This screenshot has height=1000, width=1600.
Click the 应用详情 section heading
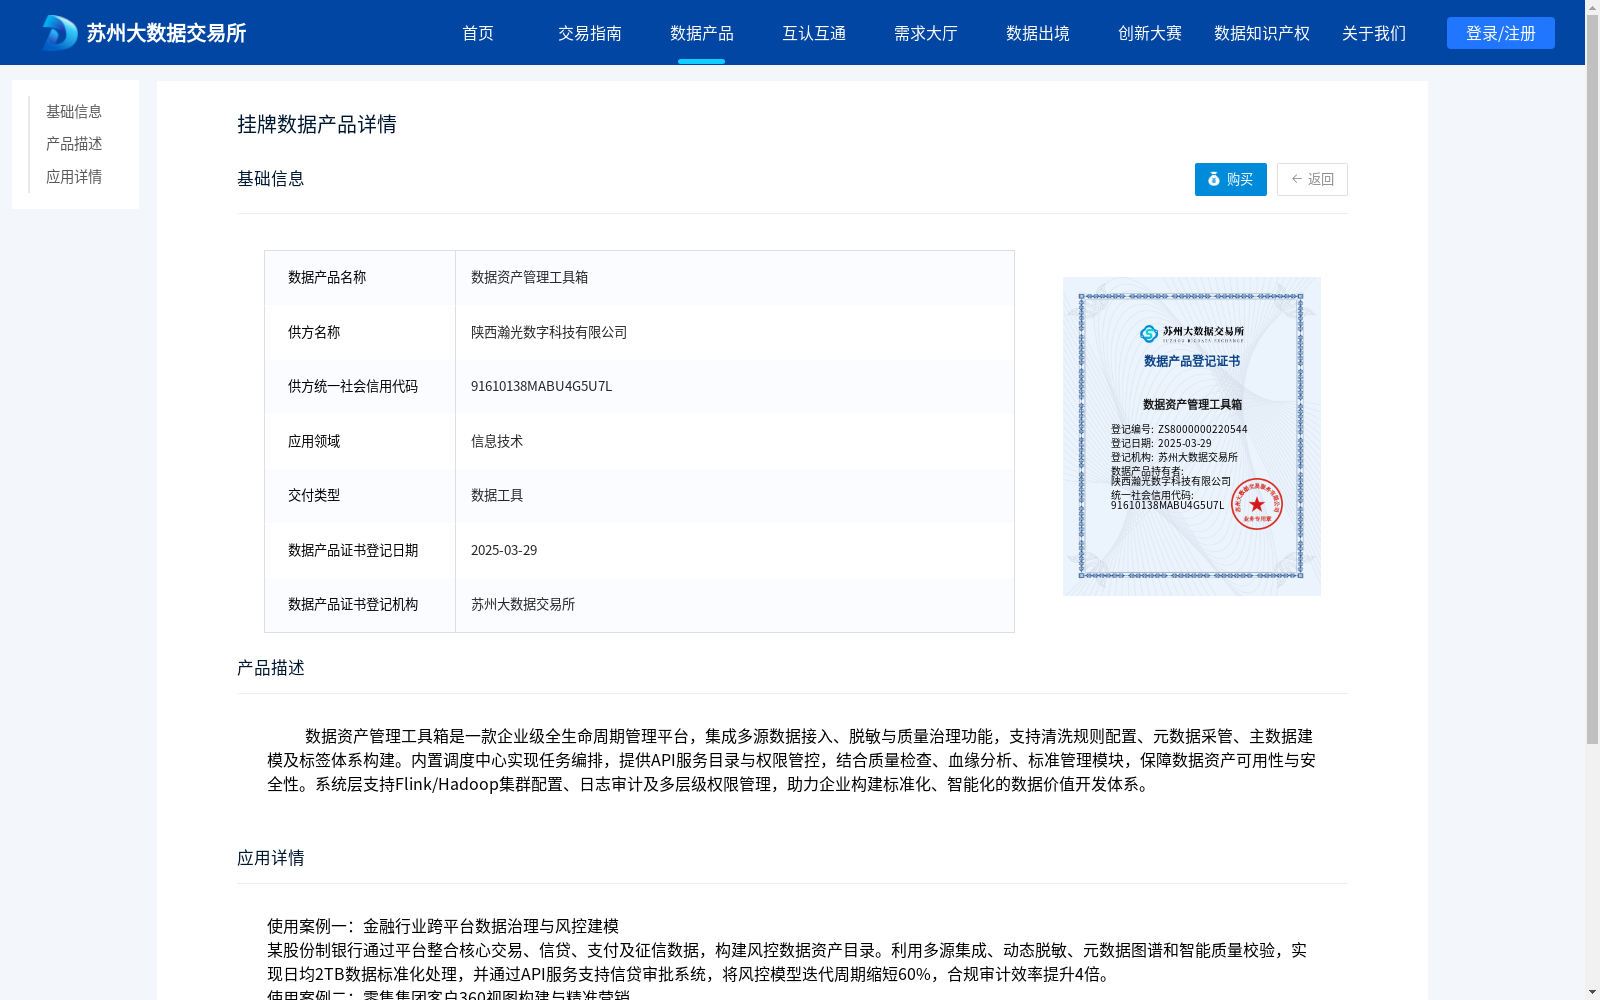[271, 857]
